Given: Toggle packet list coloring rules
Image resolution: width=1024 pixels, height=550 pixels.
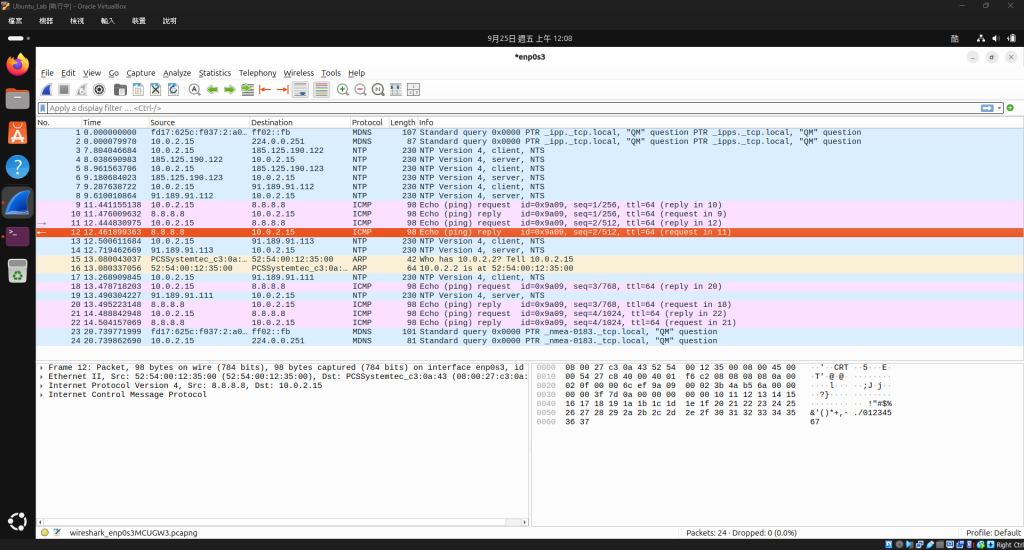Looking at the screenshot, I should tap(321, 90).
